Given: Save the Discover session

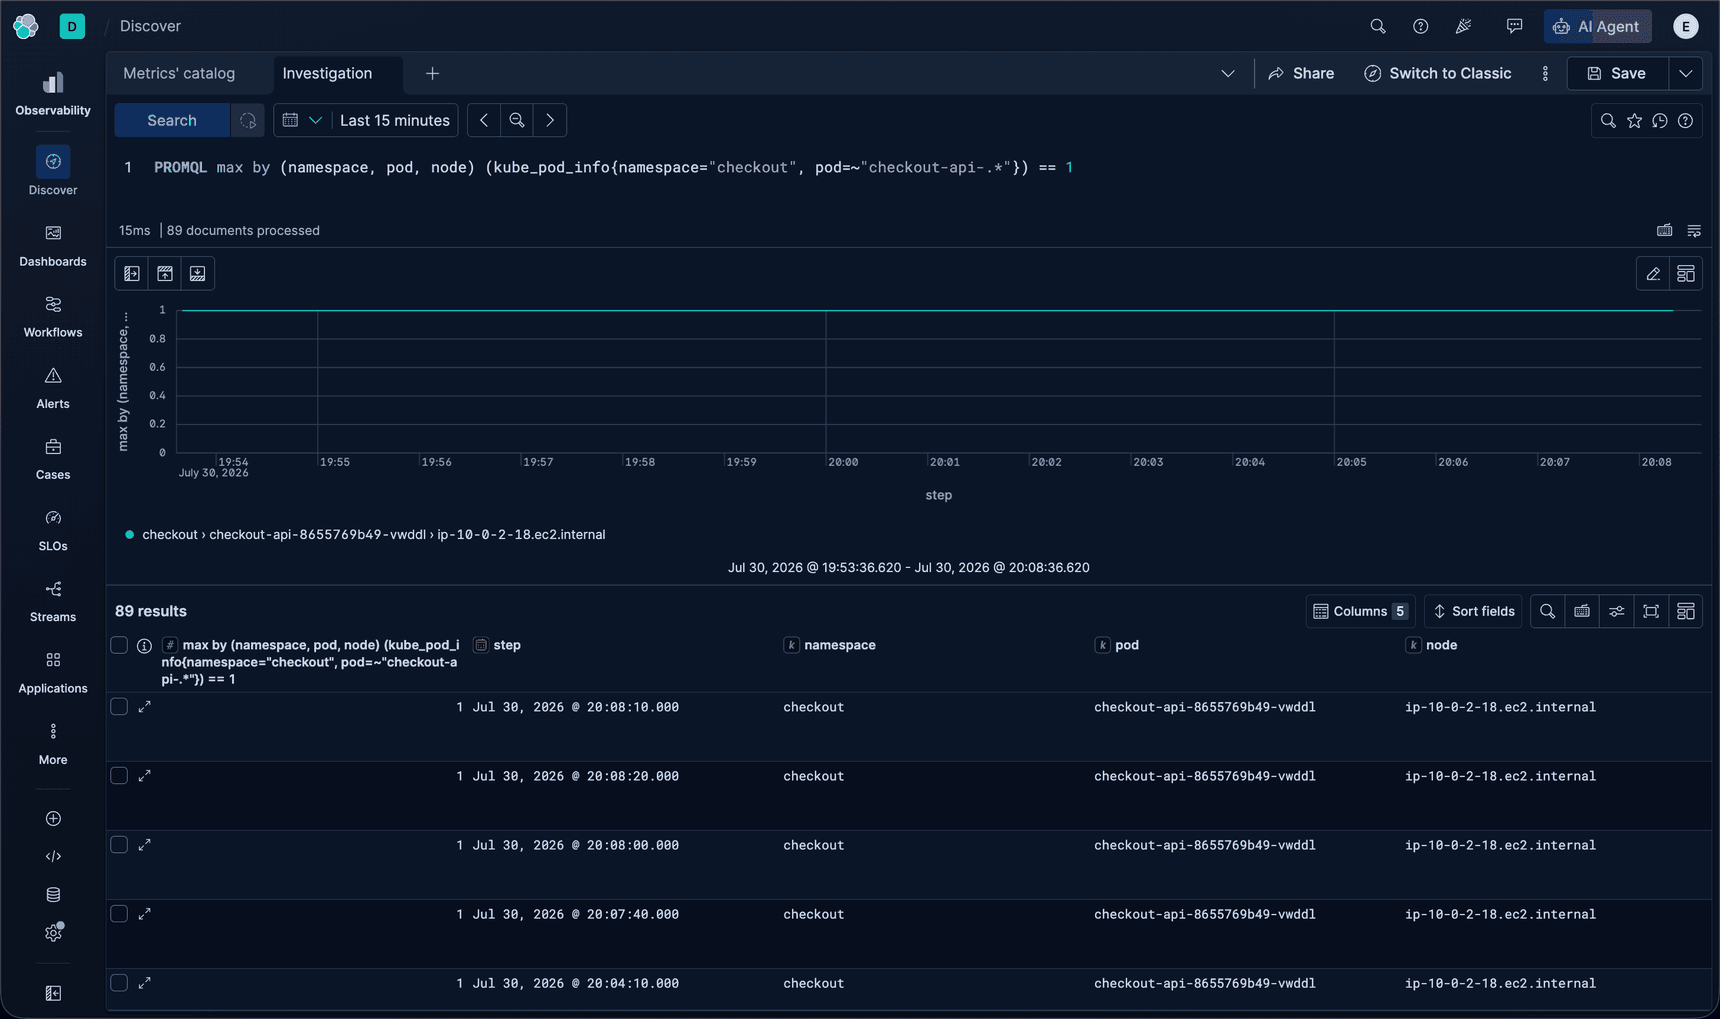Looking at the screenshot, I should pyautogui.click(x=1617, y=73).
